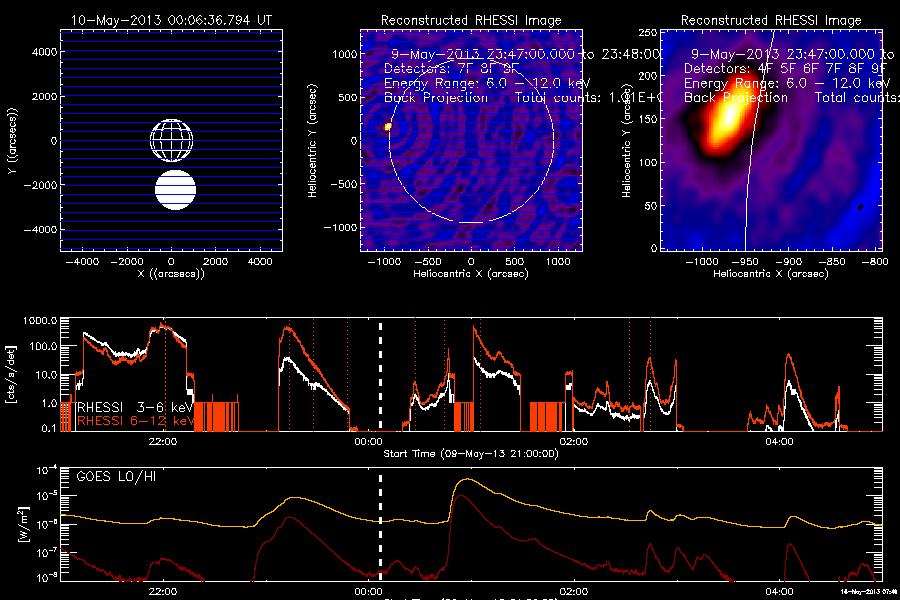
Task: Click the 'RHESSI 6-12 keV' legend entry
Action: pos(135,421)
